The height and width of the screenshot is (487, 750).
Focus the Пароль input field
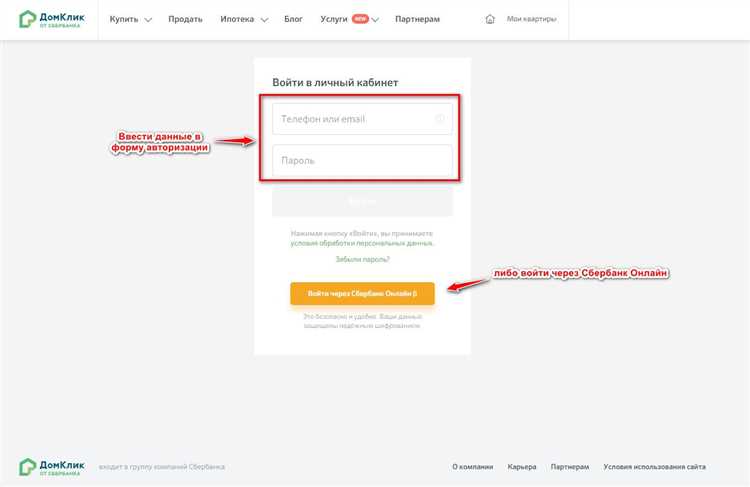tap(362, 160)
